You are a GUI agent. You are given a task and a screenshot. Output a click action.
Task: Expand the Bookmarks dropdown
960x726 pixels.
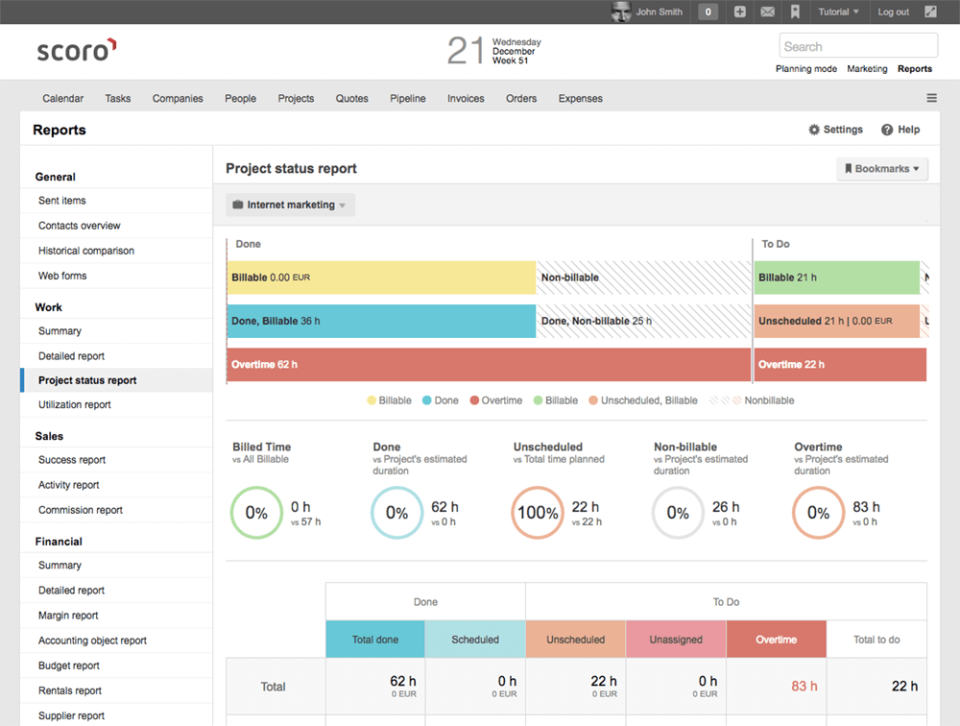click(881, 168)
